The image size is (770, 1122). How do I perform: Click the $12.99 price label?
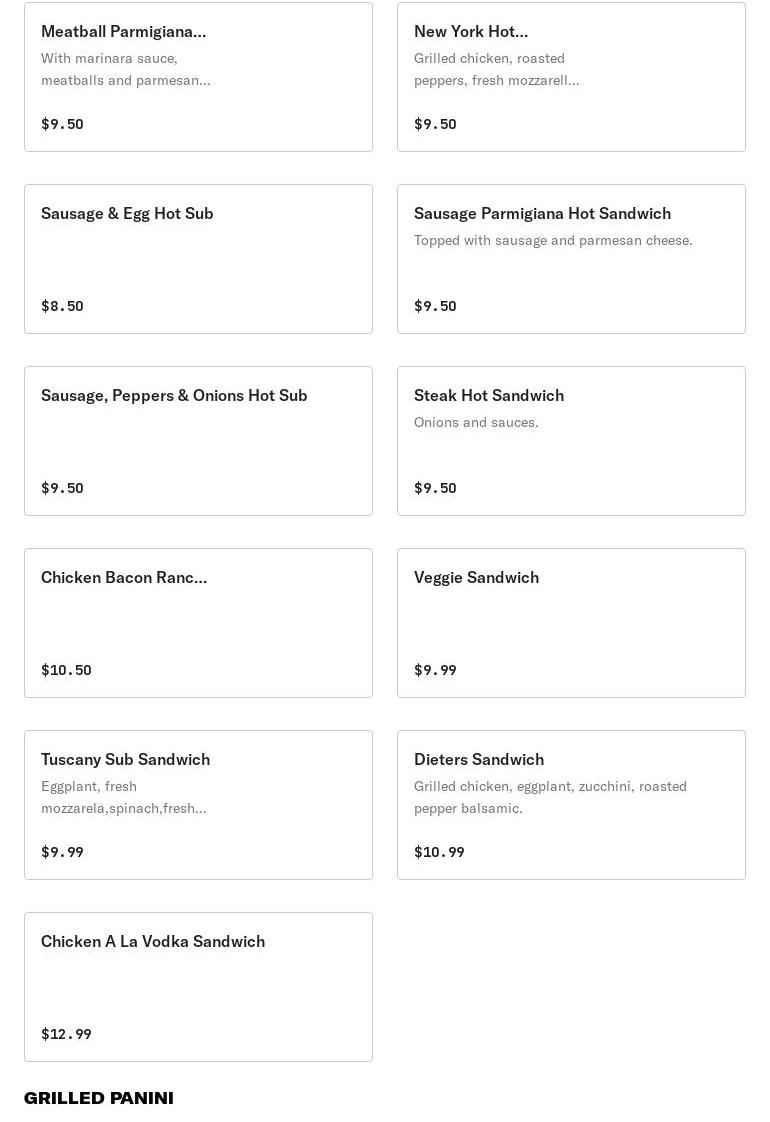click(x=66, y=1034)
